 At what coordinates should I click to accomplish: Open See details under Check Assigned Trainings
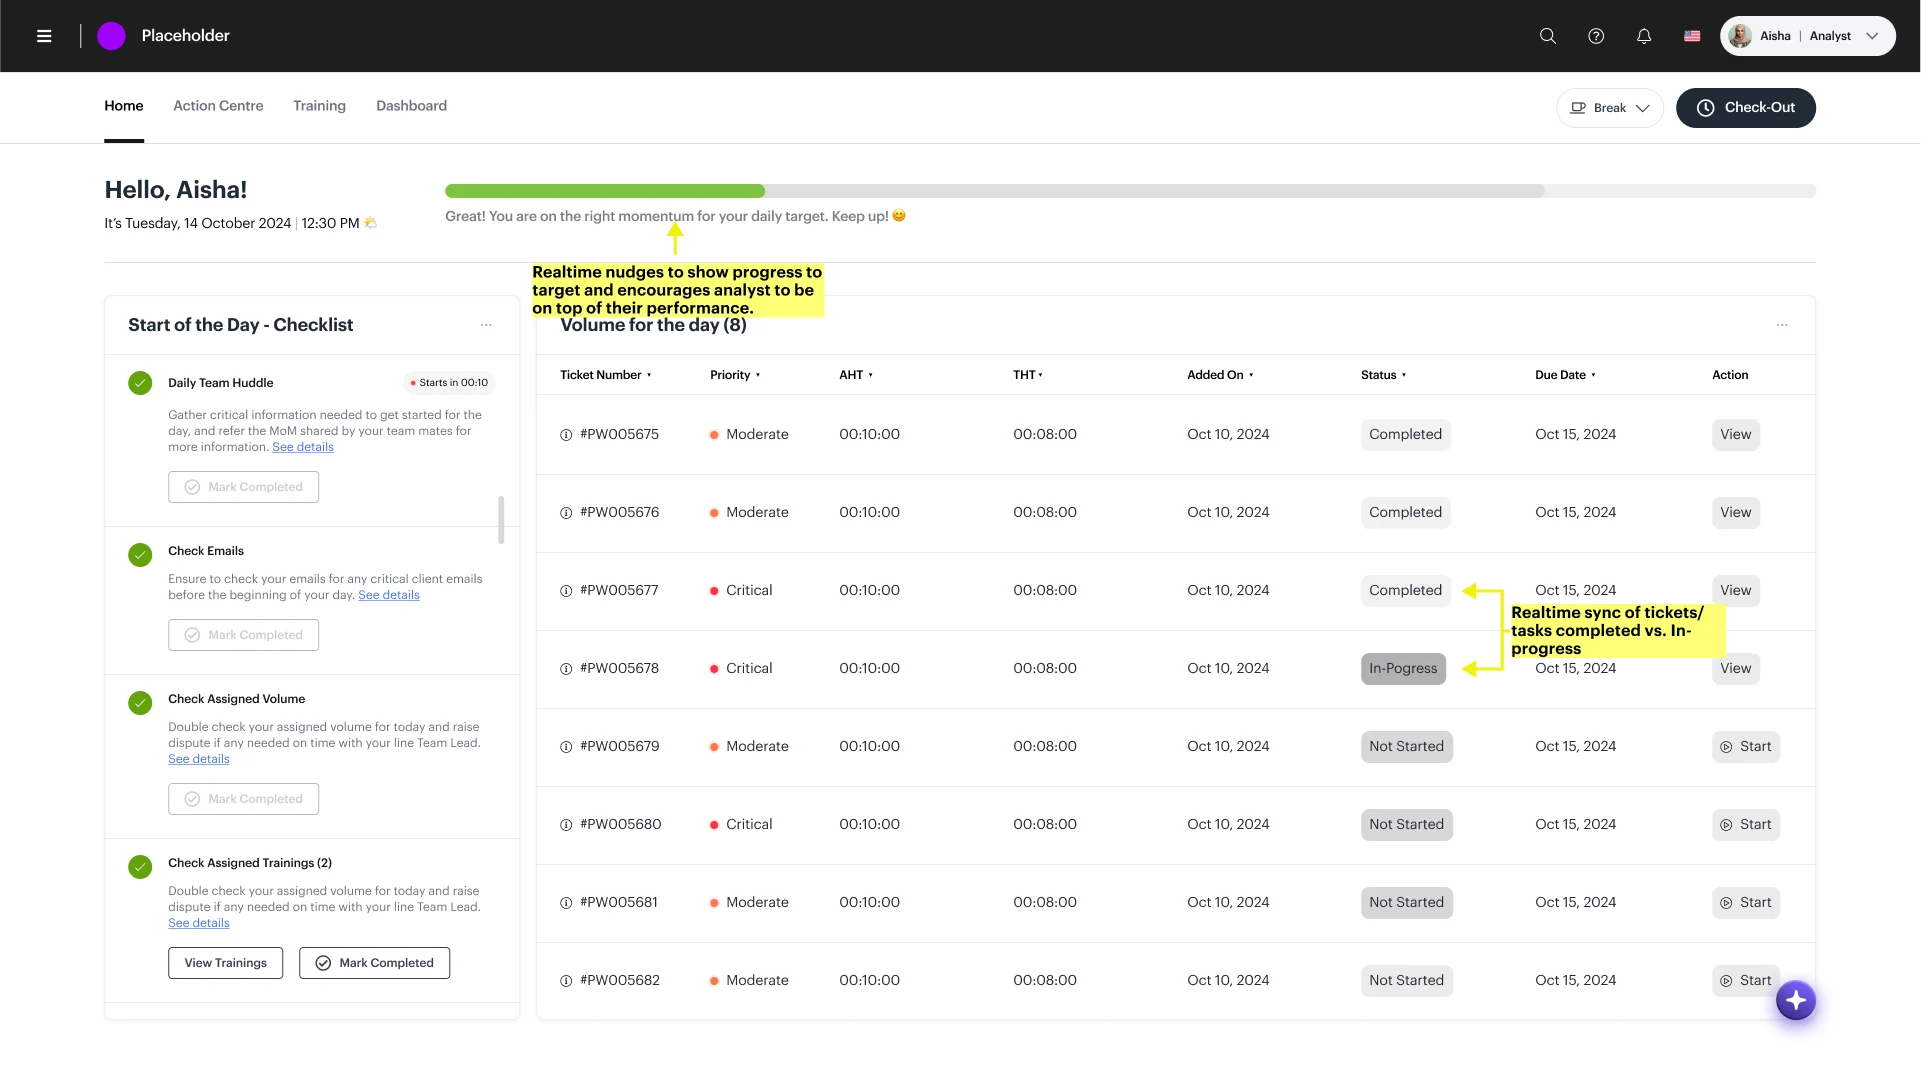199,923
